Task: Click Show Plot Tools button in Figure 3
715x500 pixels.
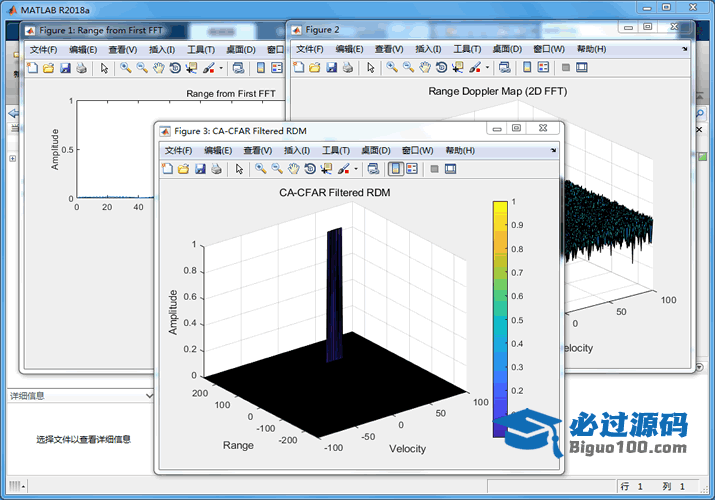Action: pyautogui.click(x=450, y=169)
